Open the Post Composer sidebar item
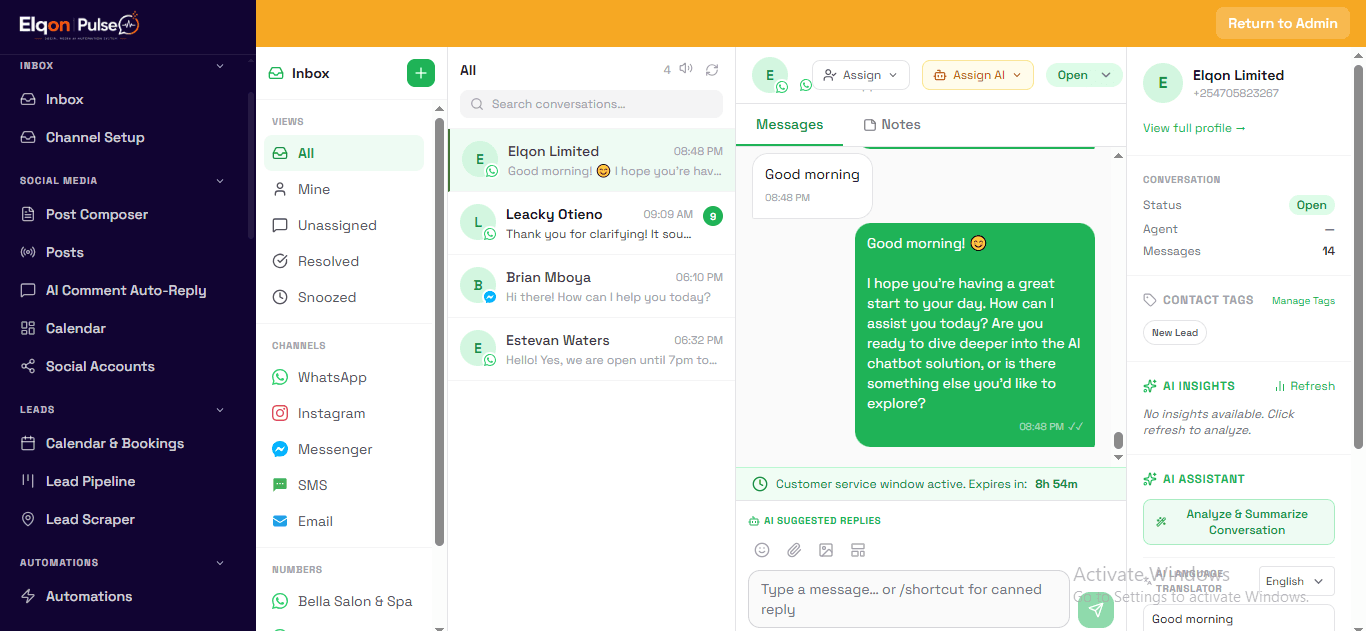1366x631 pixels. [x=97, y=214]
